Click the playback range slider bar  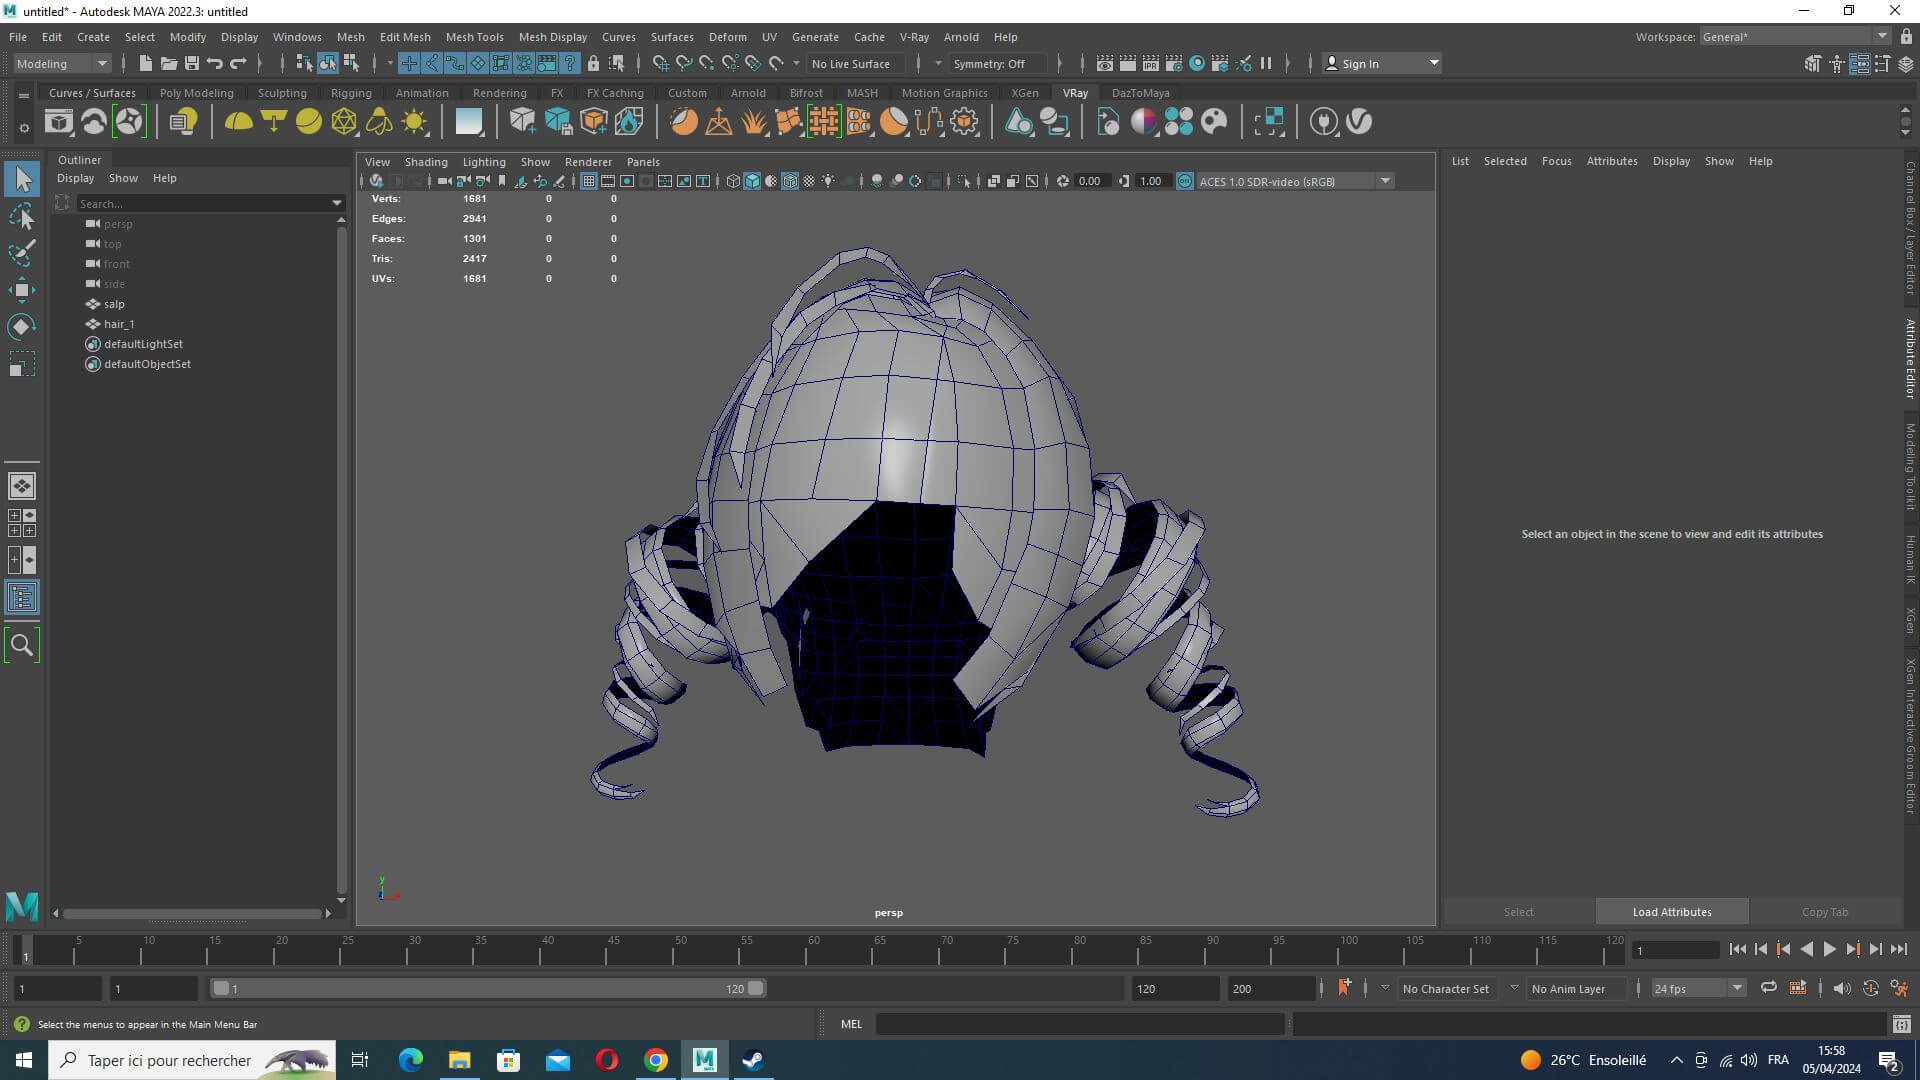[x=488, y=988]
